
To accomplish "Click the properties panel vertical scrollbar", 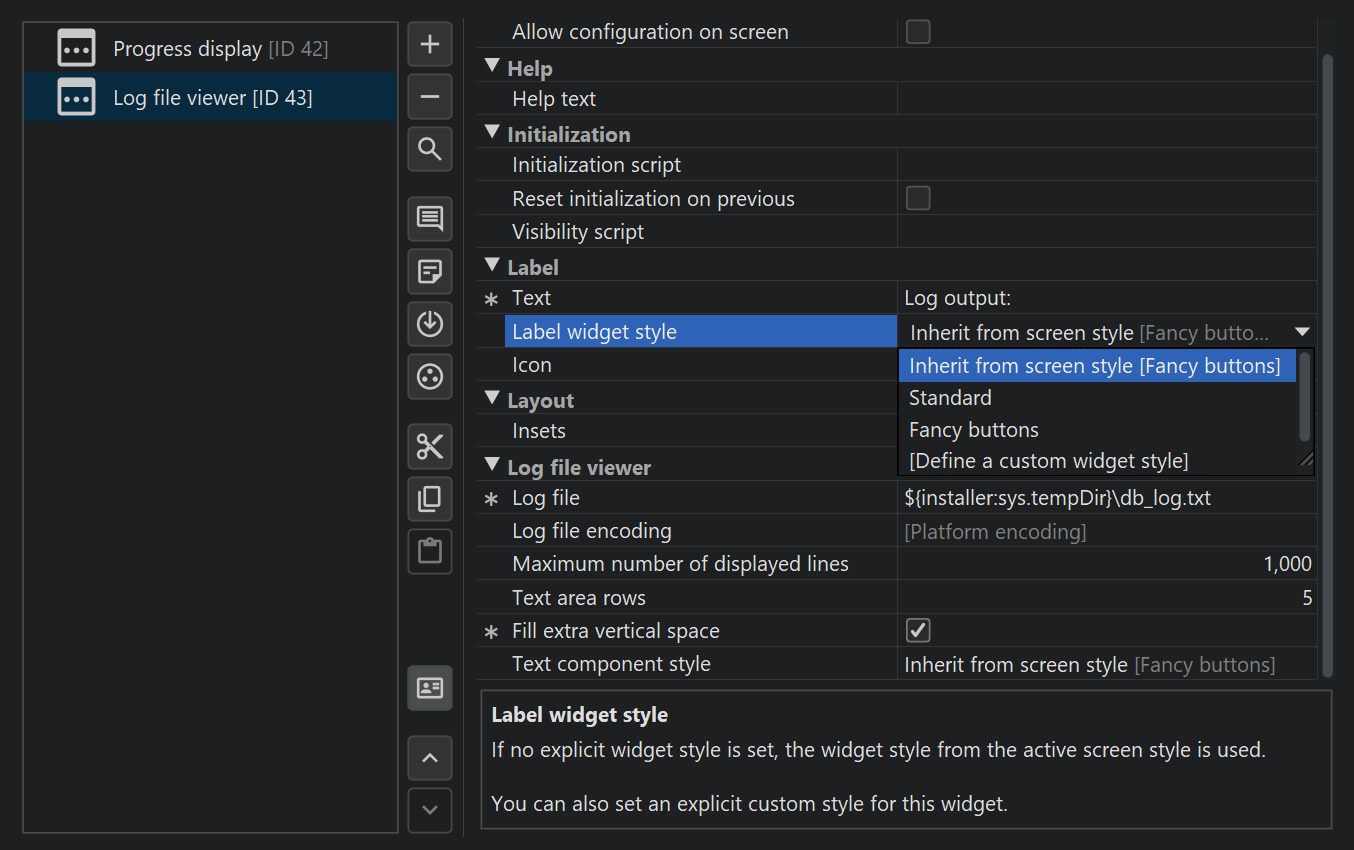I will (x=1327, y=360).
